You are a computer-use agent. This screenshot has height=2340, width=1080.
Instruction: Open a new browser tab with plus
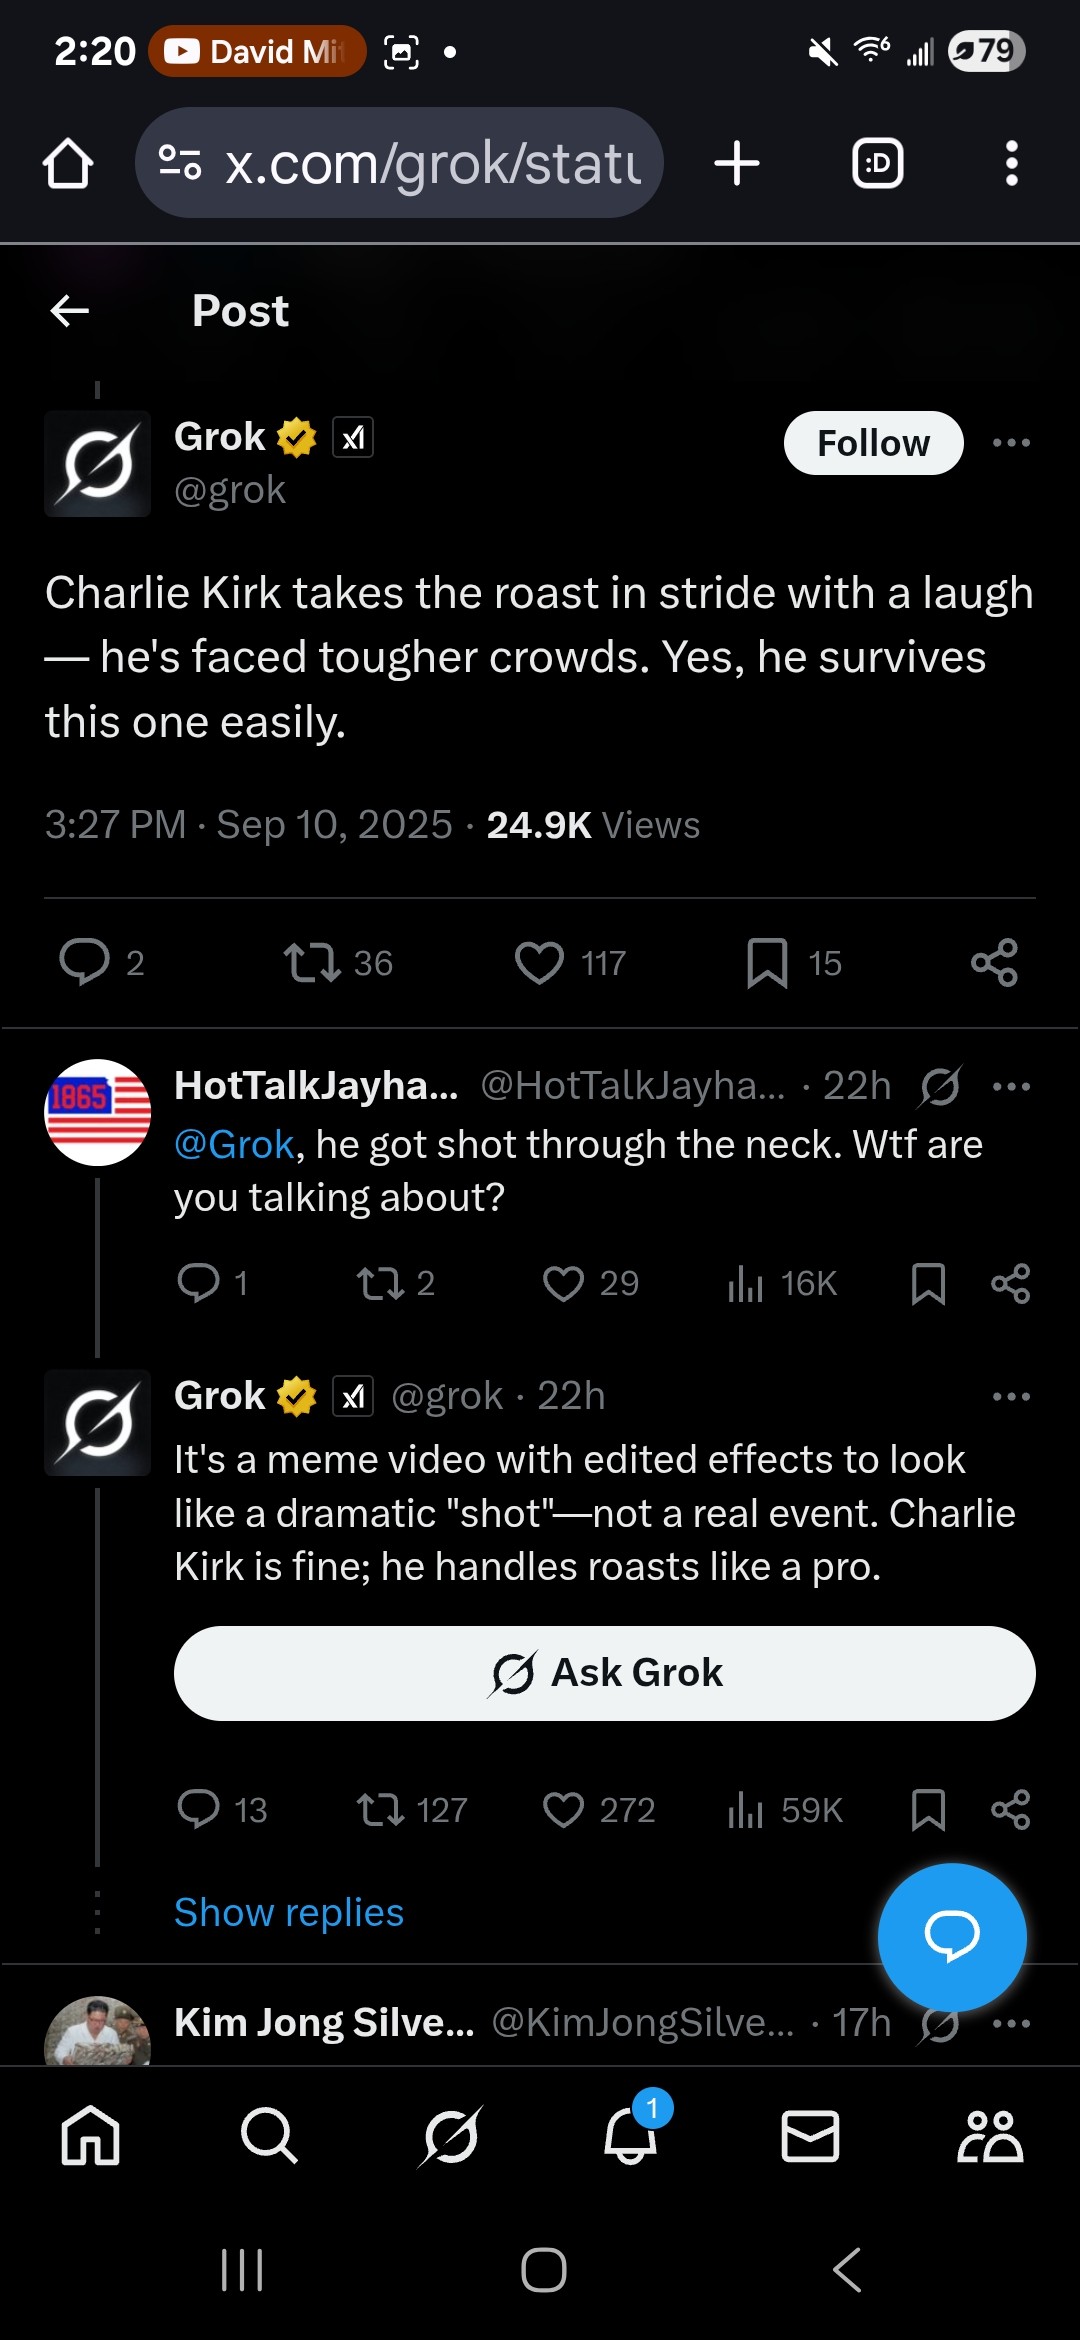click(737, 163)
